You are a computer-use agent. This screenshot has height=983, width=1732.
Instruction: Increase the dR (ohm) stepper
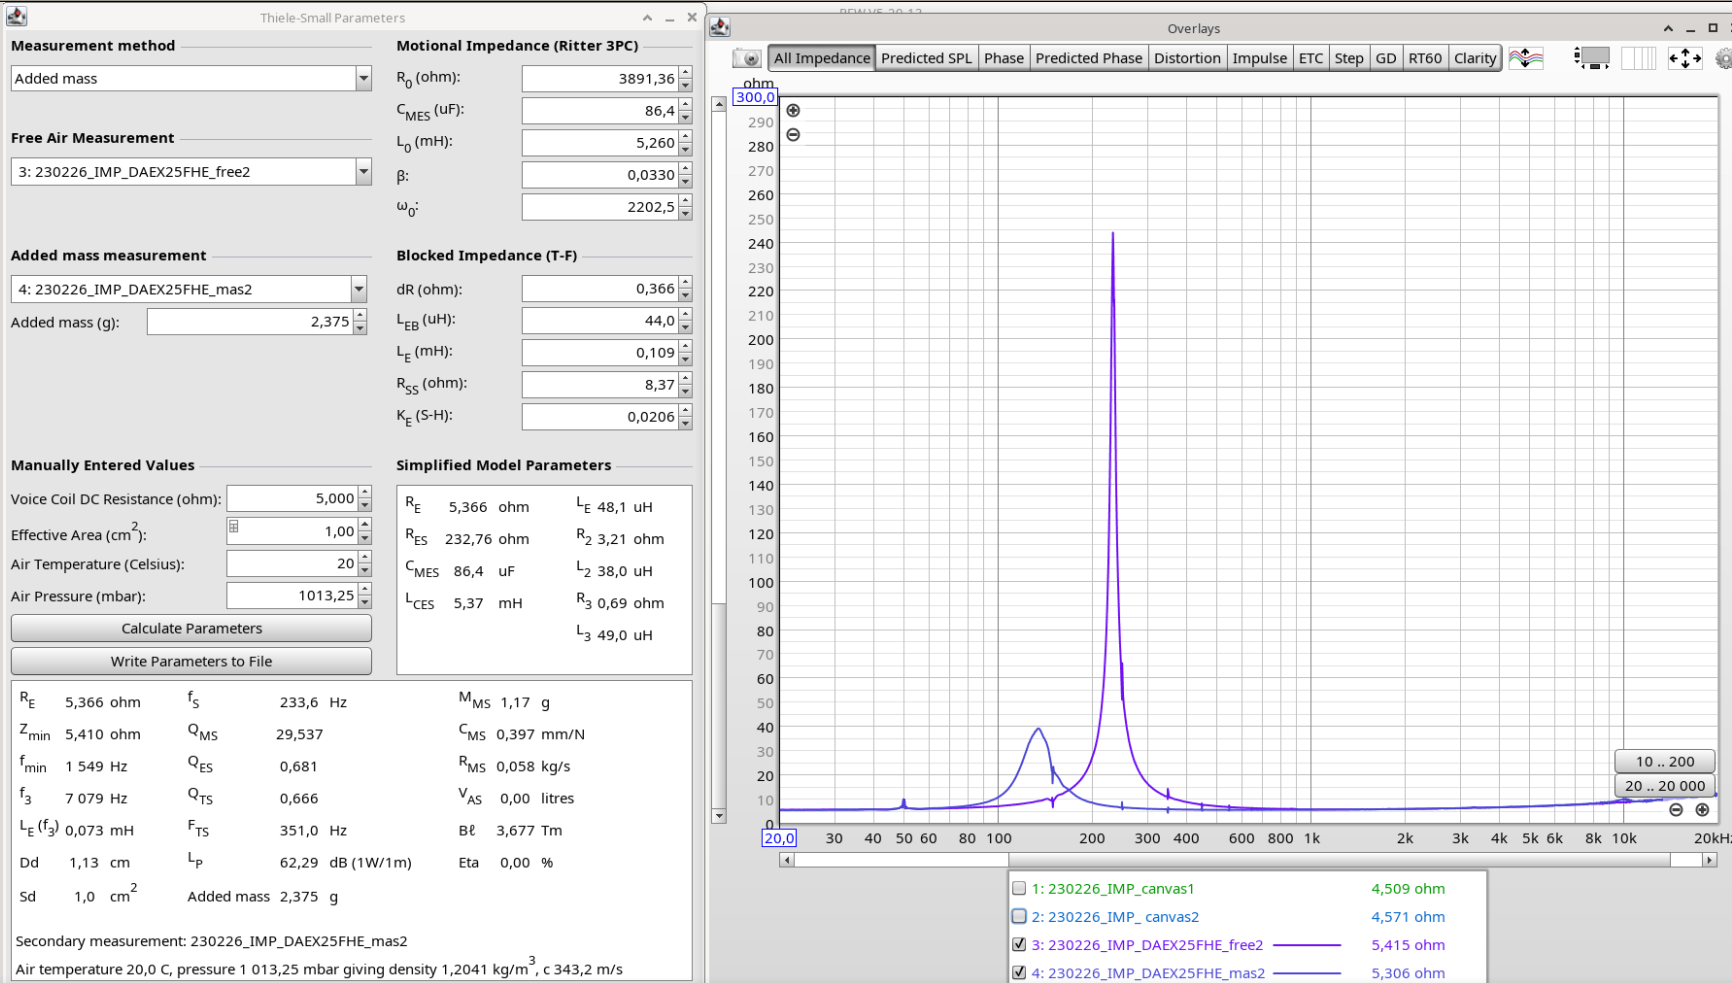[685, 283]
